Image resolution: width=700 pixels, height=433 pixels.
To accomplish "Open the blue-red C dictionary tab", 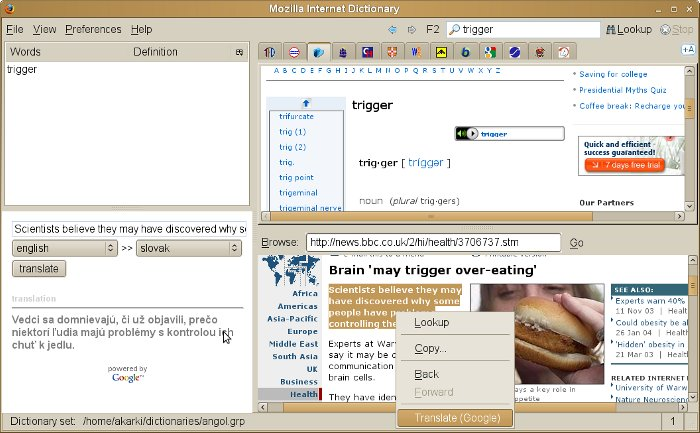I will [367, 52].
